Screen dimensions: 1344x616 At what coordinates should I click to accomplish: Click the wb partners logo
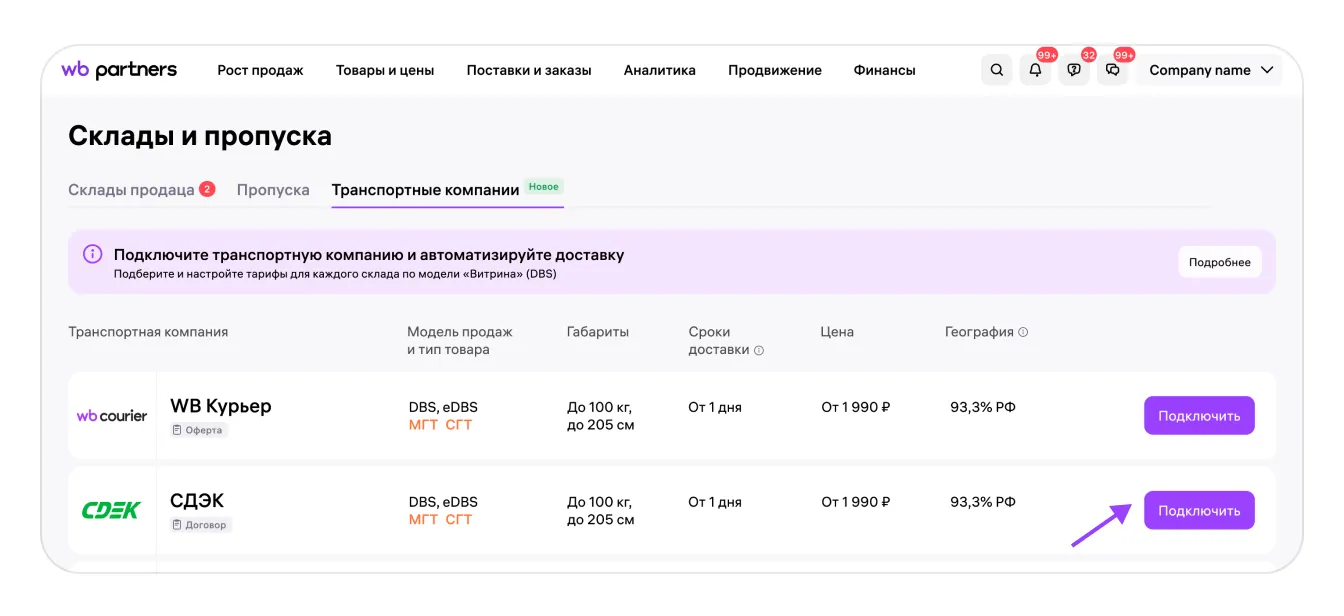point(119,70)
